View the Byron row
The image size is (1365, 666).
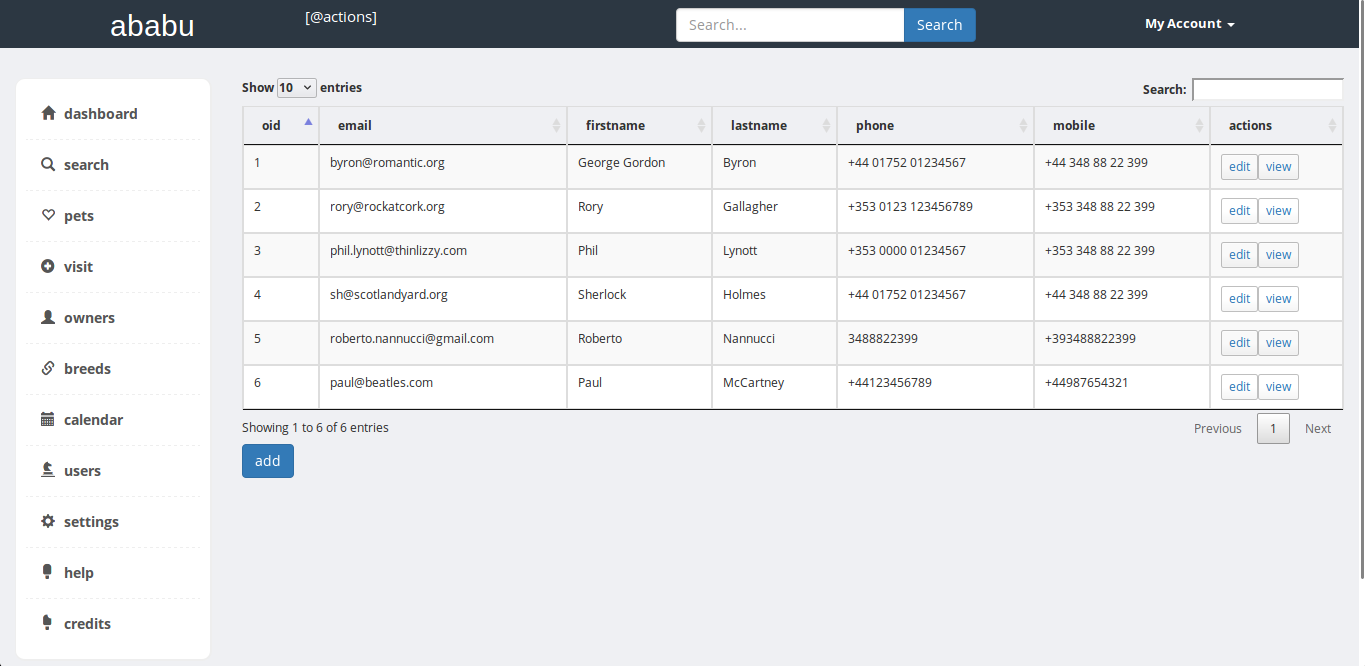pyautogui.click(x=1278, y=167)
